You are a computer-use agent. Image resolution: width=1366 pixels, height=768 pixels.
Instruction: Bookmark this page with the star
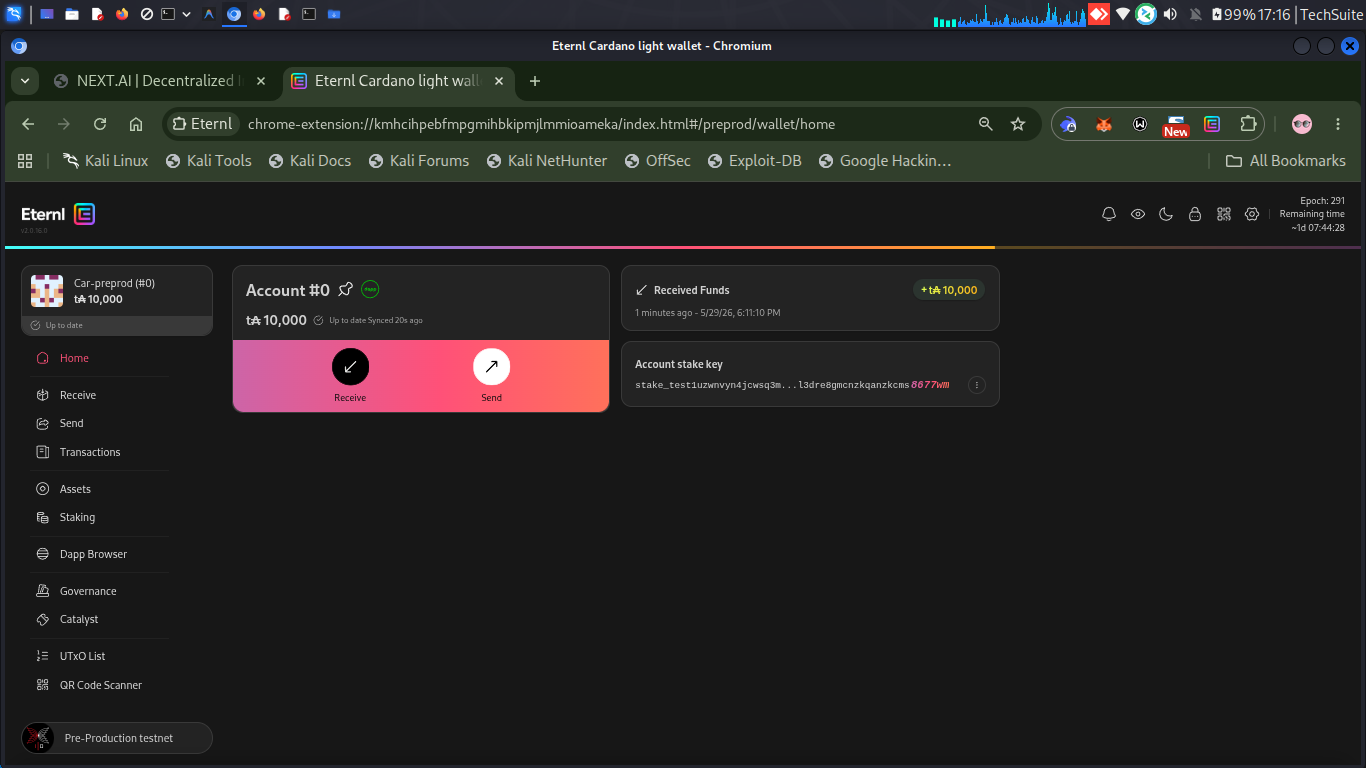(1018, 124)
